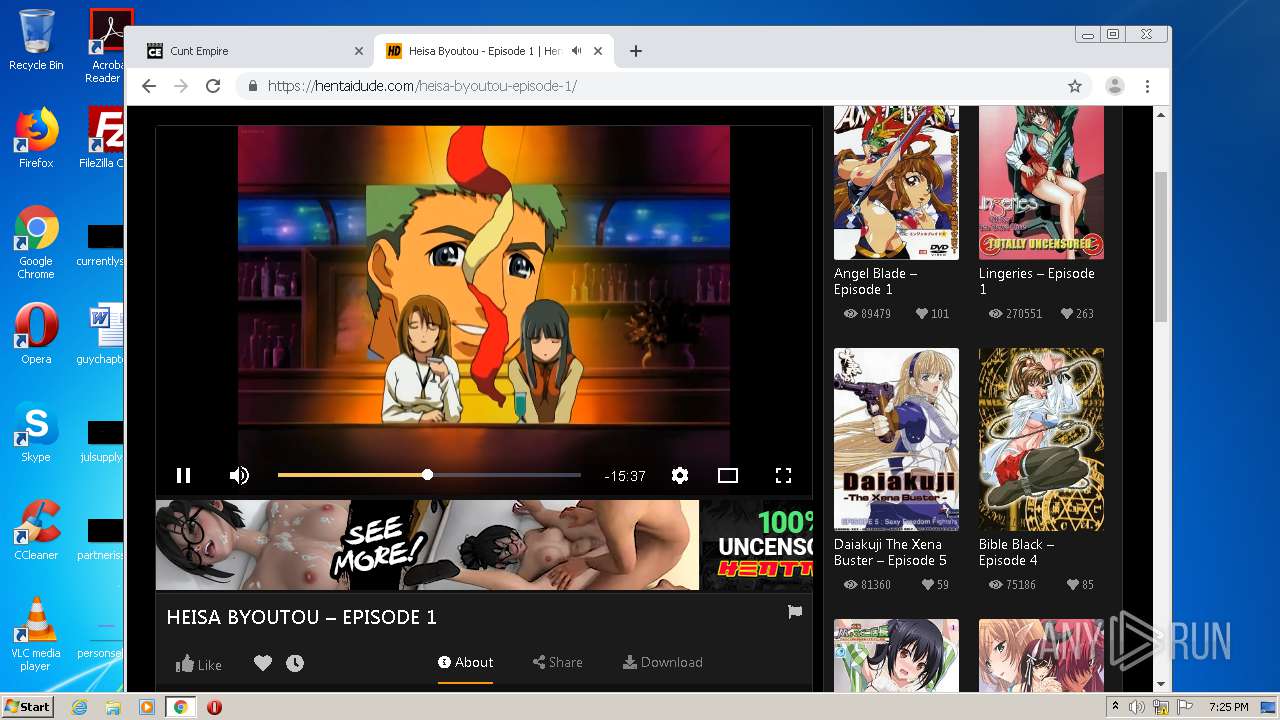Open Windows Media Player from the taskbar
This screenshot has width=1280, height=720.
(x=147, y=707)
